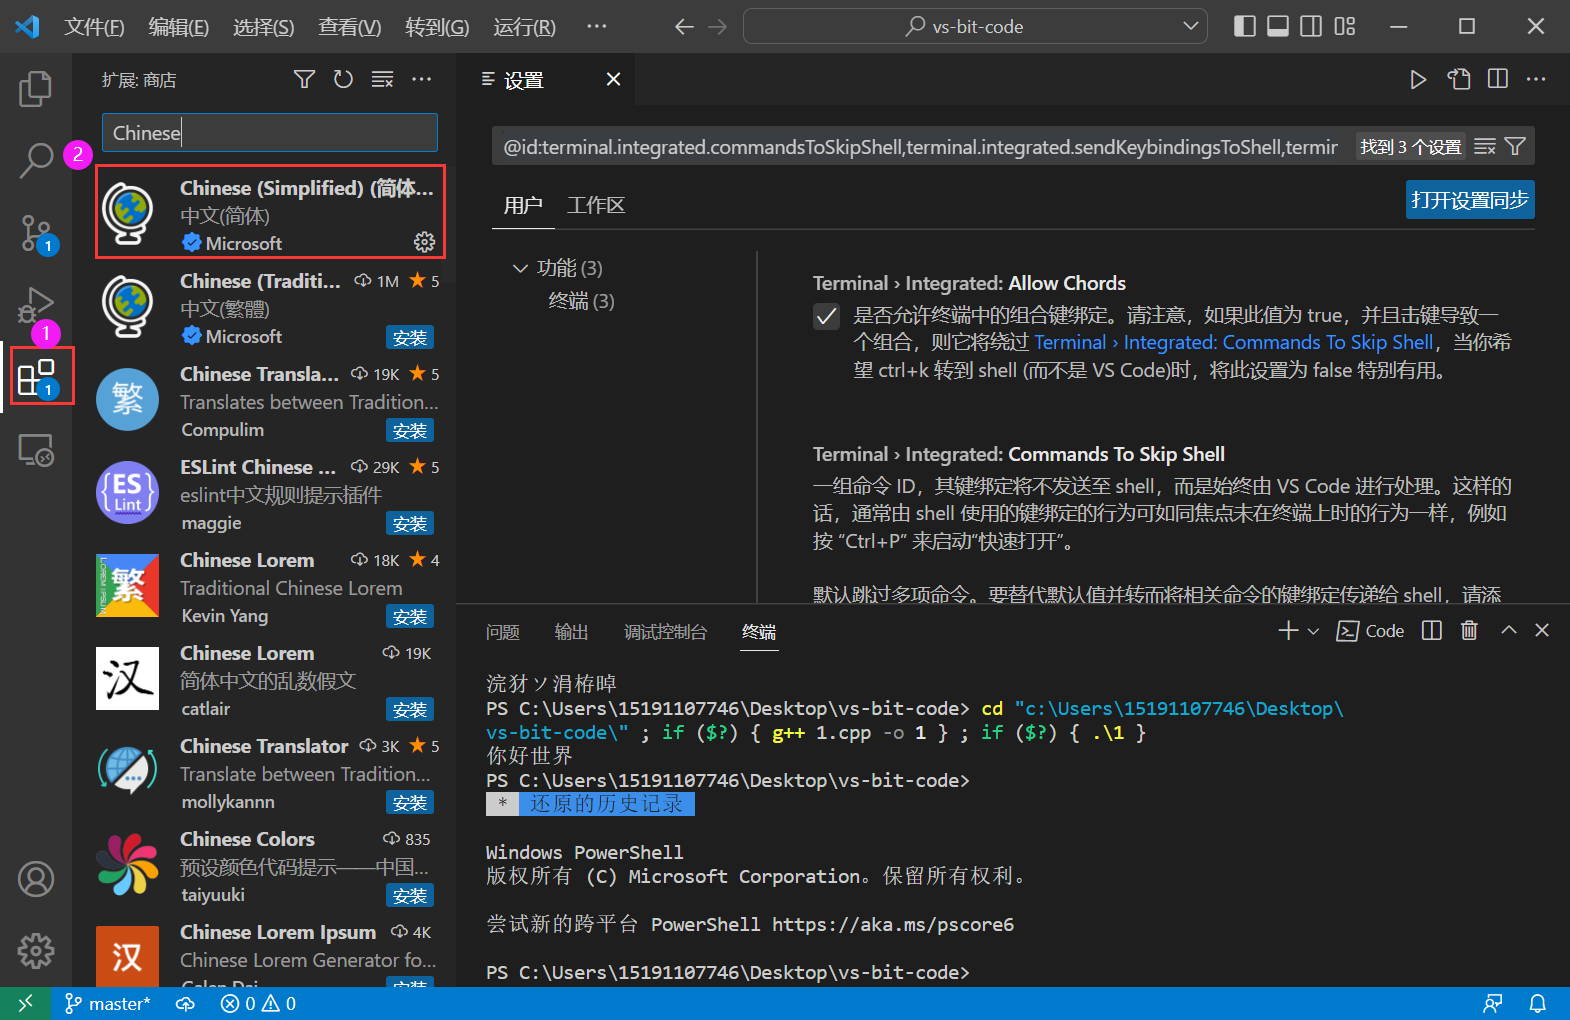
Task: Open the 转到(G) menu
Action: pos(437,27)
